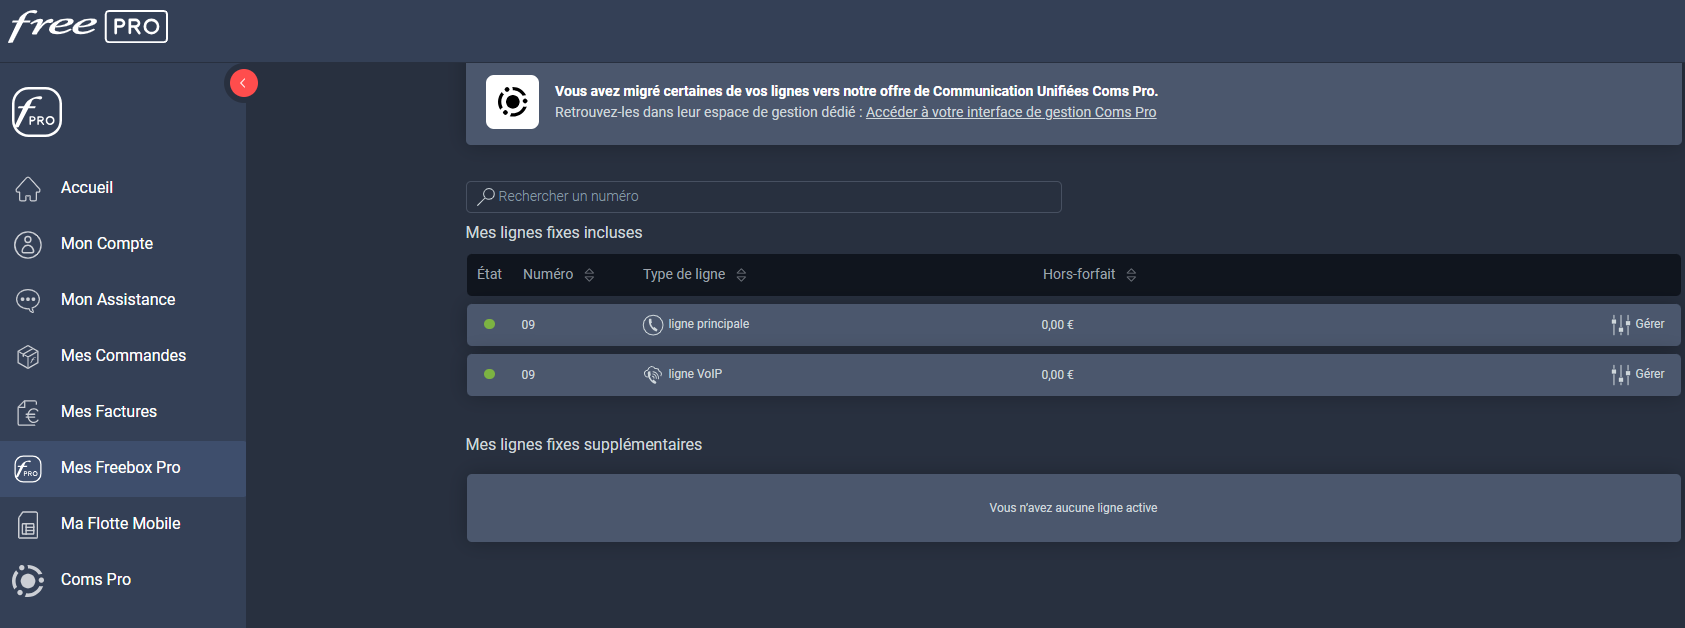Open Ma Flotte Mobile menu item
Viewport: 1685px width, 628px height.
[123, 524]
